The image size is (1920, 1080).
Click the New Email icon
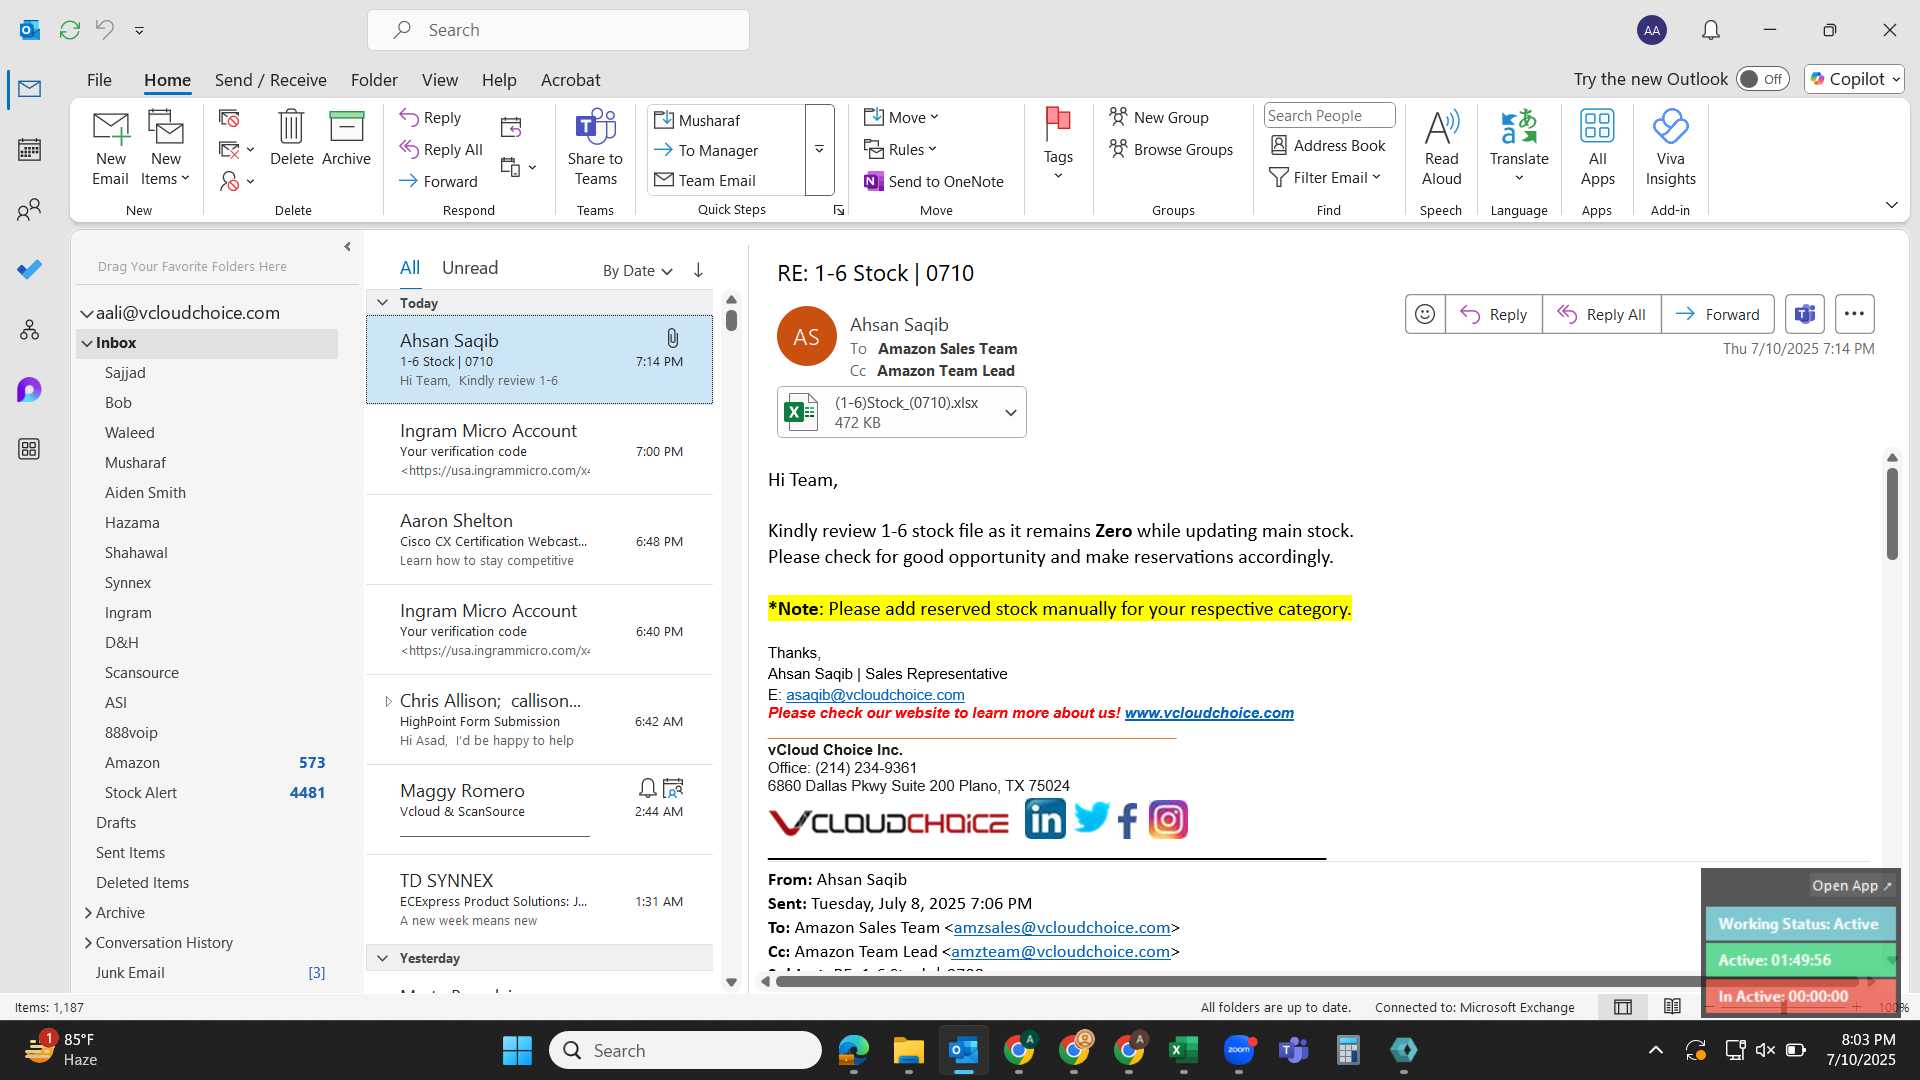(x=110, y=148)
